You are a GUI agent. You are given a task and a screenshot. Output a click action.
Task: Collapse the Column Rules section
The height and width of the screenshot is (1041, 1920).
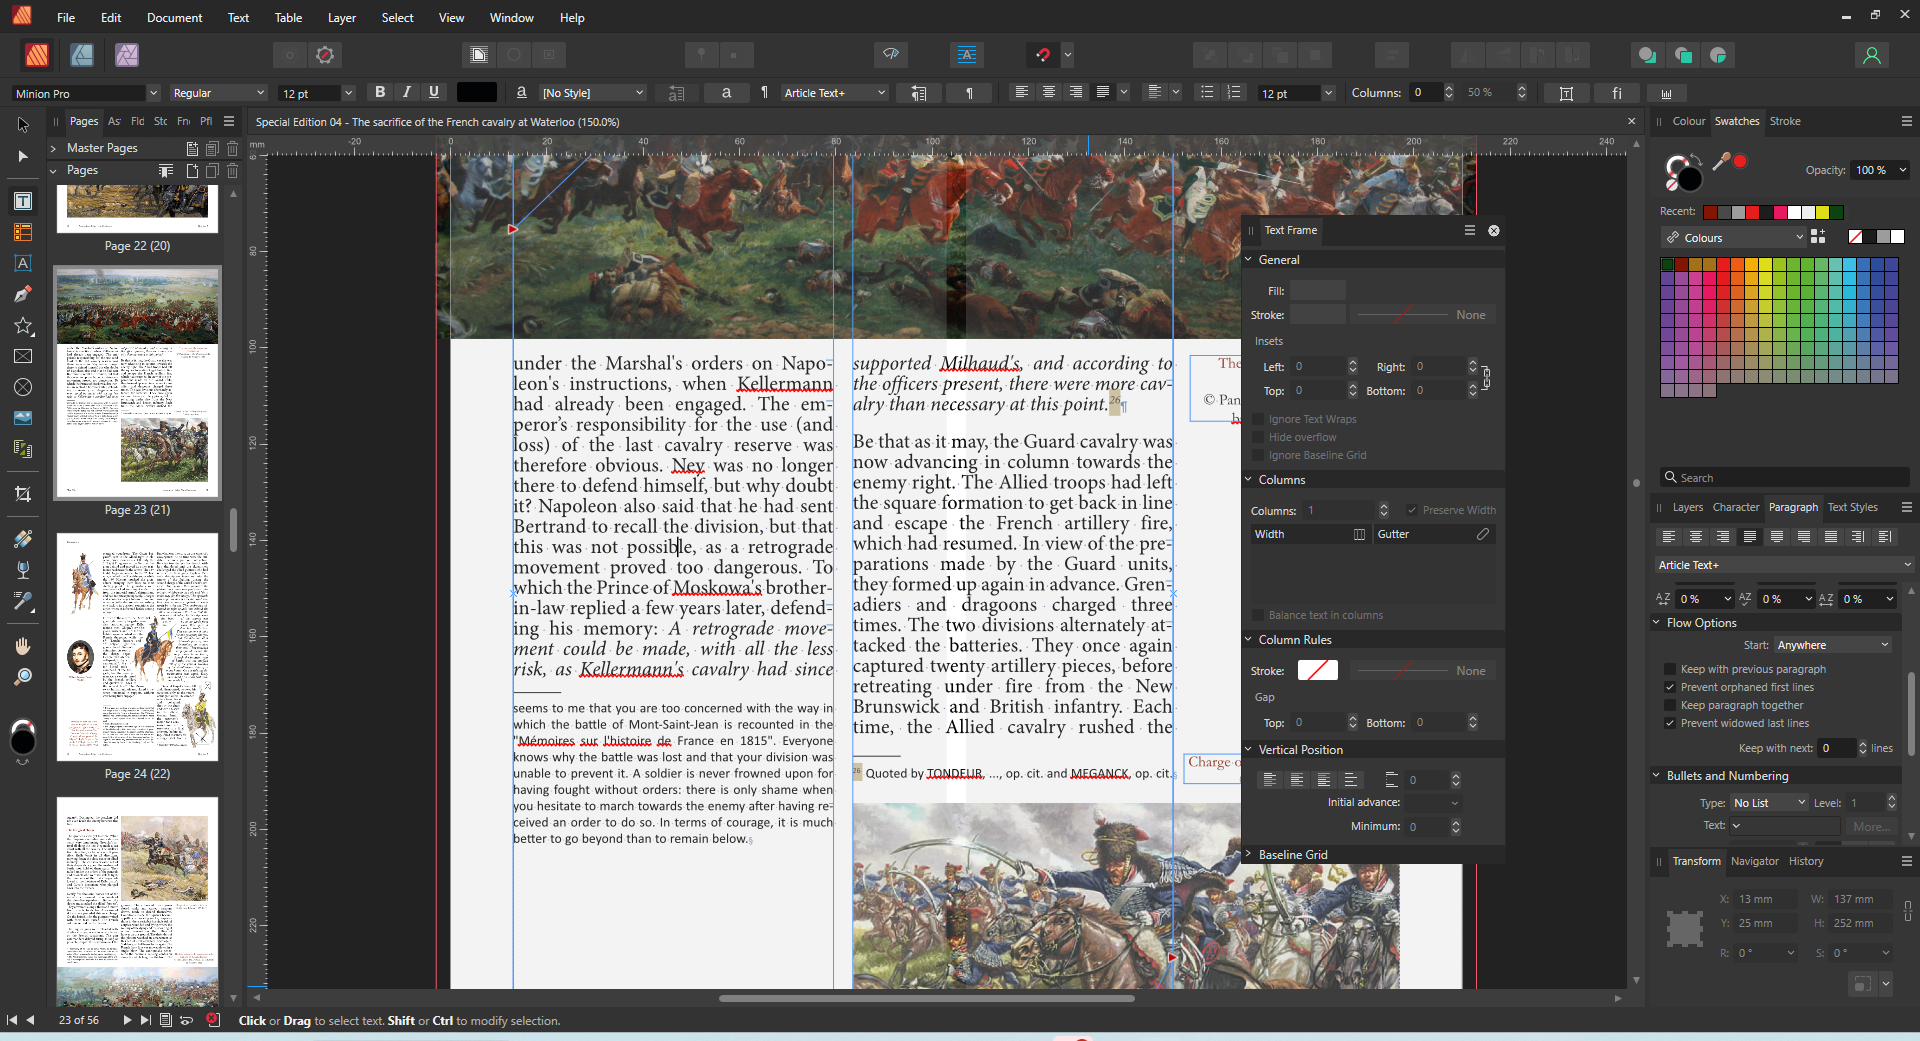(x=1248, y=639)
